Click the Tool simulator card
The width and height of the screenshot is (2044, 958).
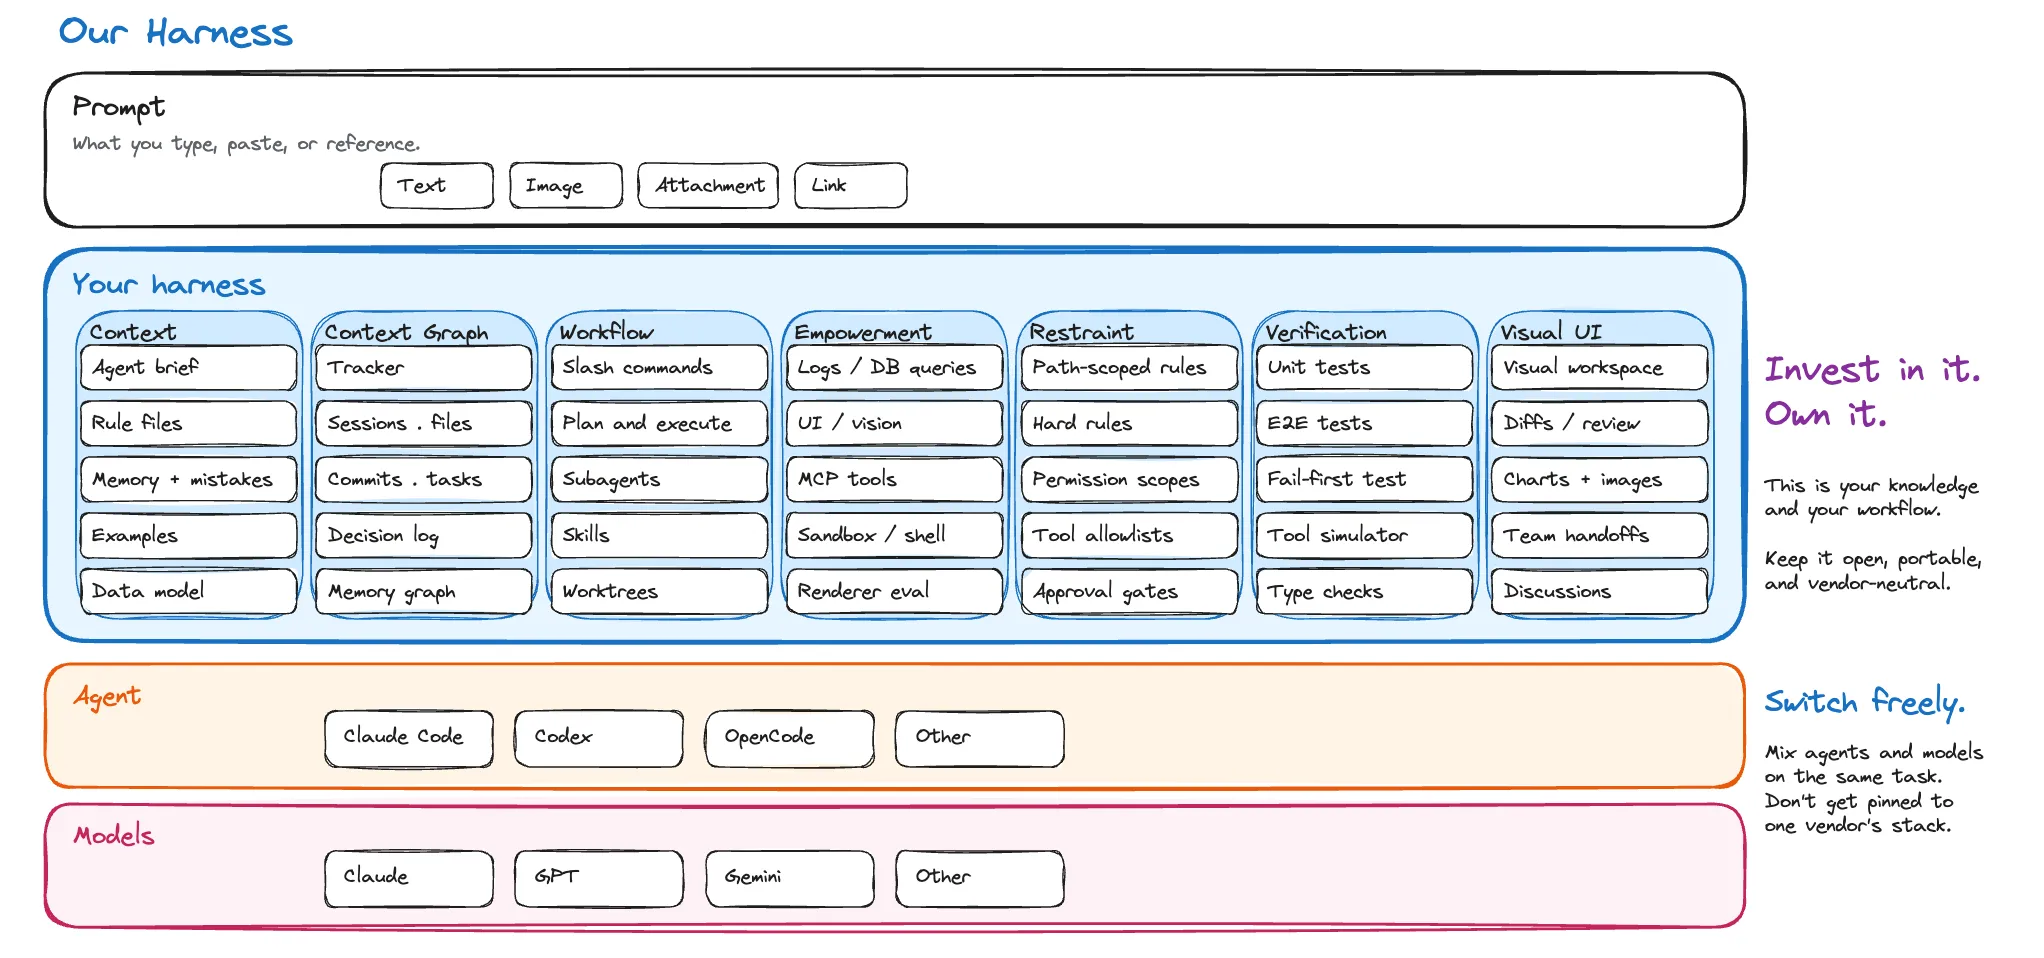tap(1365, 536)
